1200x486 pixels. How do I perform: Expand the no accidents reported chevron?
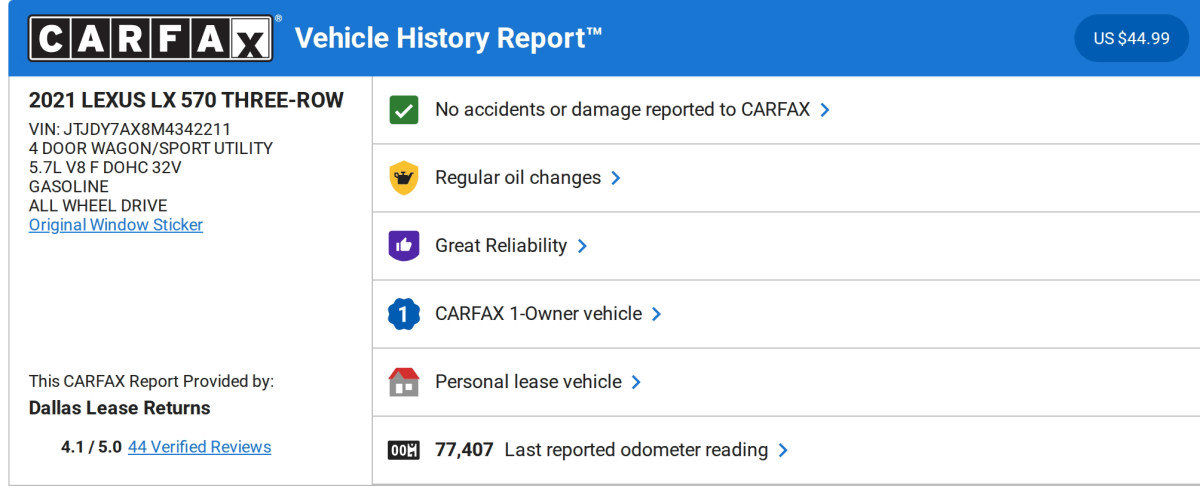pyautogui.click(x=825, y=110)
